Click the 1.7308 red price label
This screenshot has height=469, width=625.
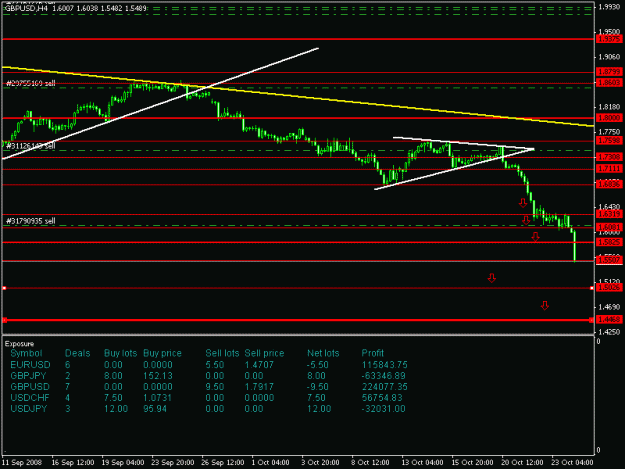[610, 157]
